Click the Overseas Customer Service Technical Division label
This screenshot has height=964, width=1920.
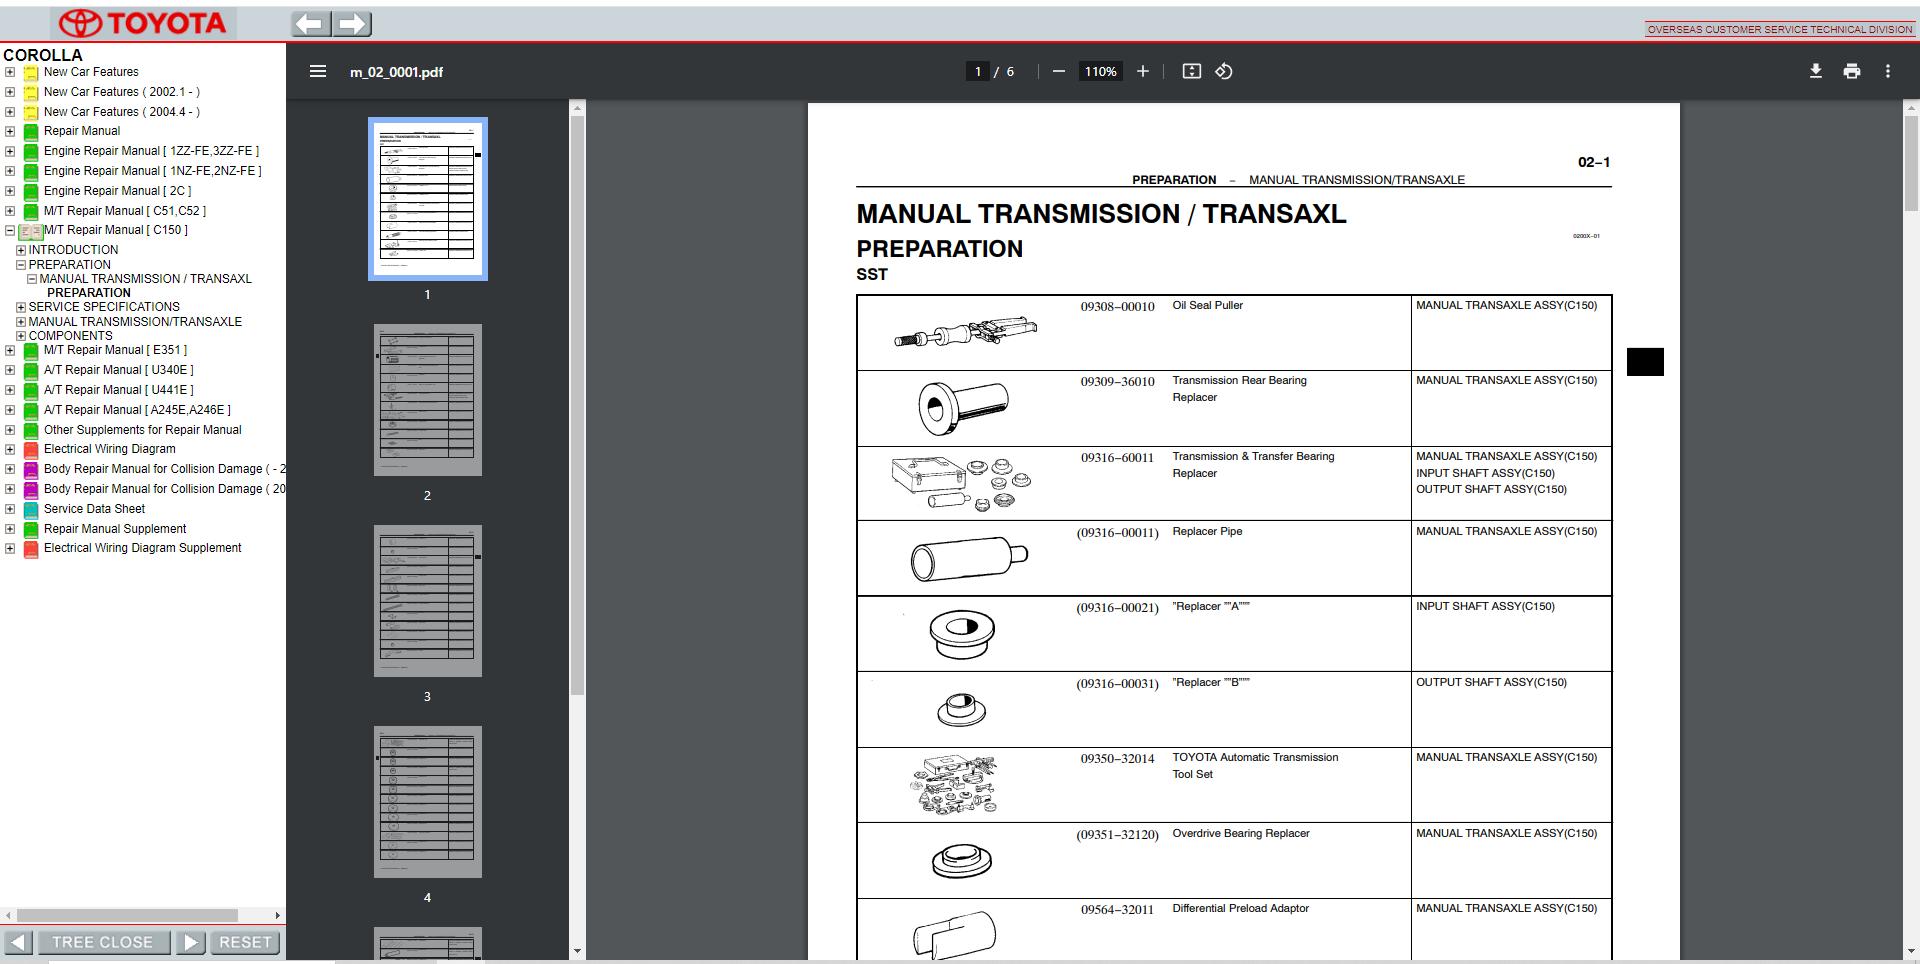(1780, 29)
